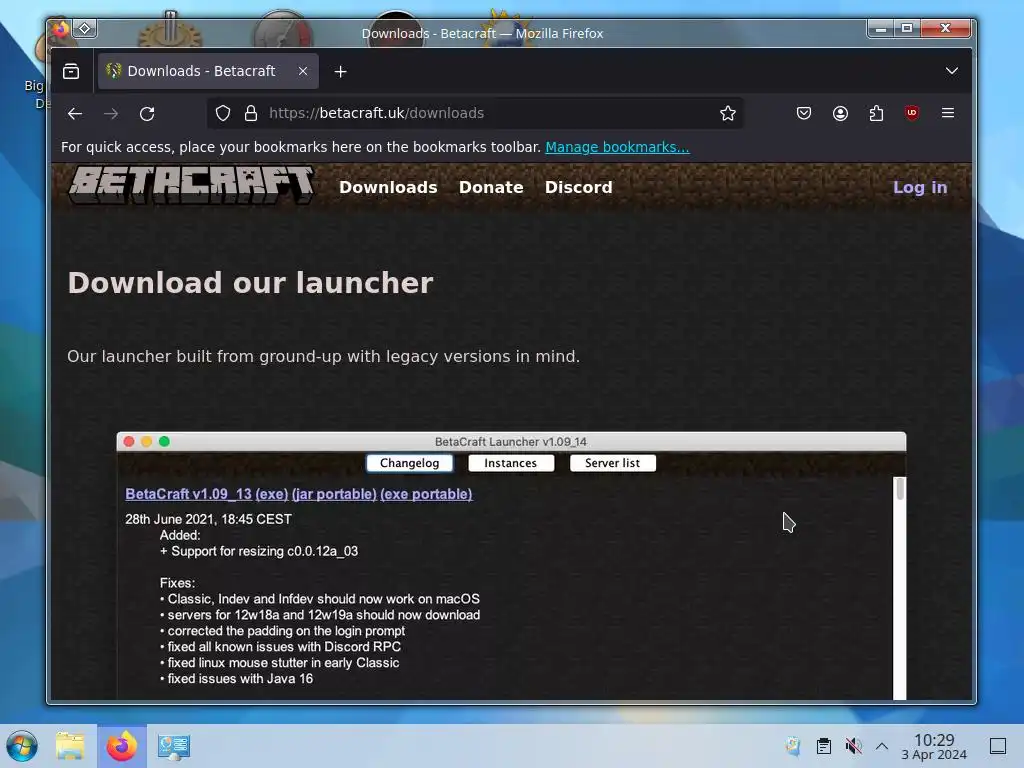Click text "fixed issues with Java 16"
Image resolution: width=1024 pixels, height=768 pixels.
240,679
